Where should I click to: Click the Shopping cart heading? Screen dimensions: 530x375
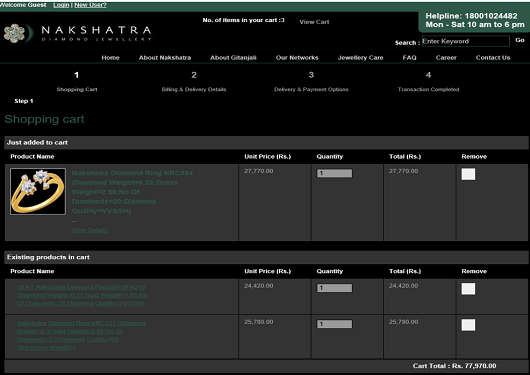coord(44,119)
